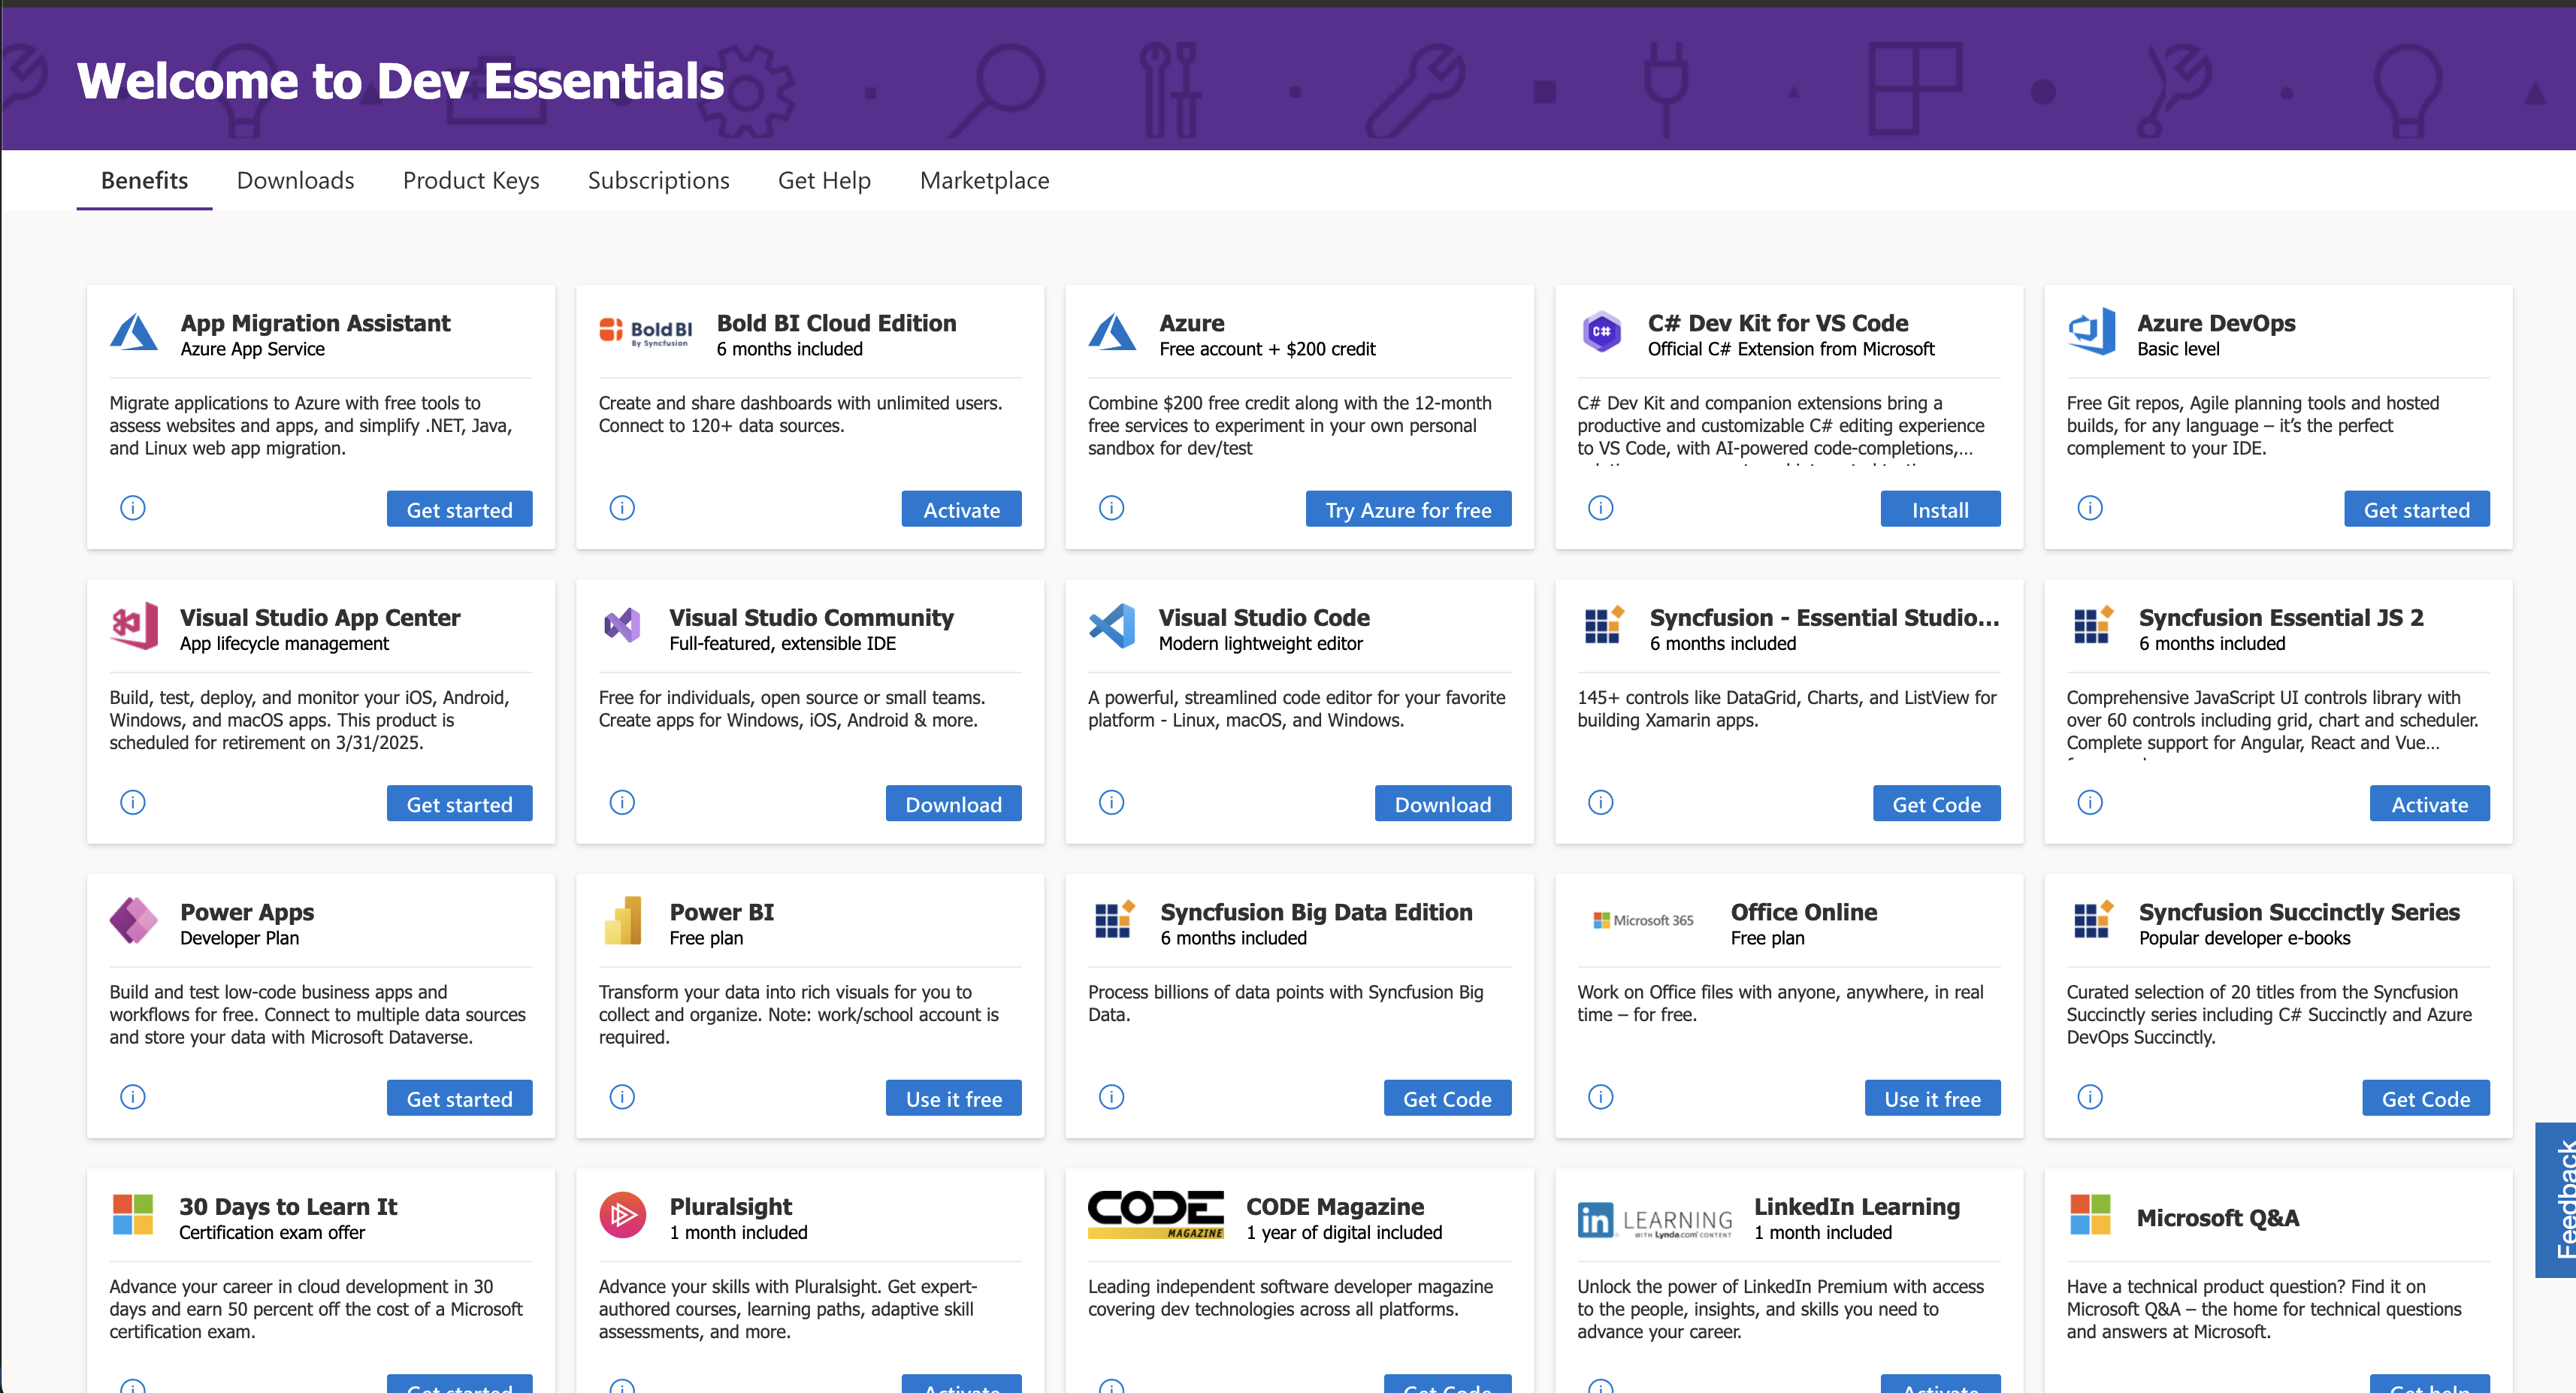Click Use it free on Office Online

[x=1932, y=1099]
